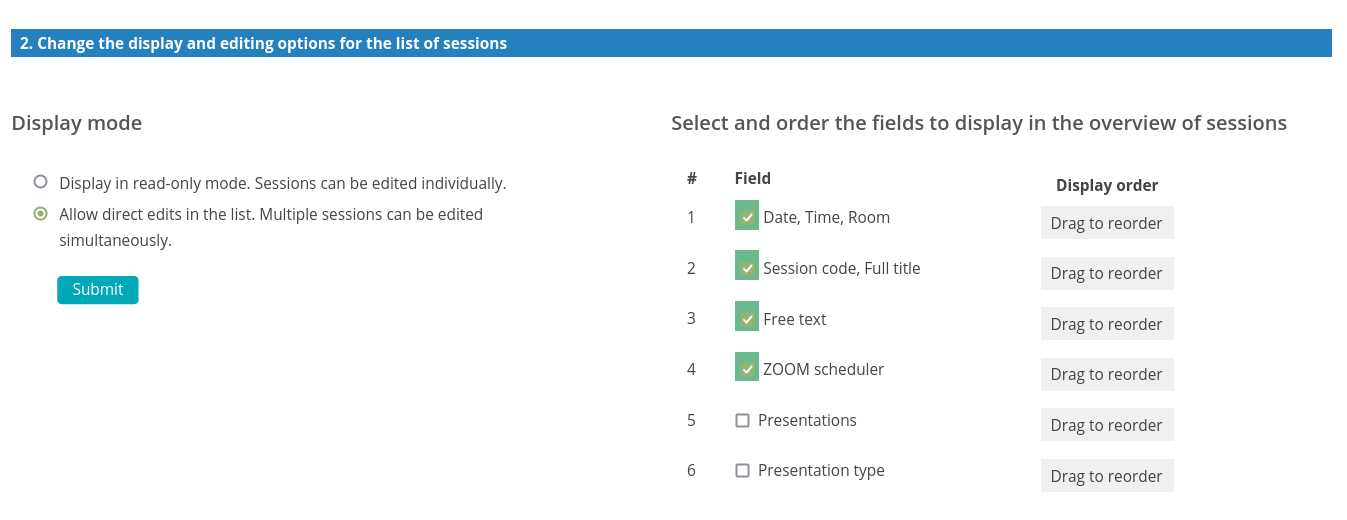Click Drag to reorder for Session code row
Image resolution: width=1347 pixels, height=520 pixels.
click(1107, 273)
